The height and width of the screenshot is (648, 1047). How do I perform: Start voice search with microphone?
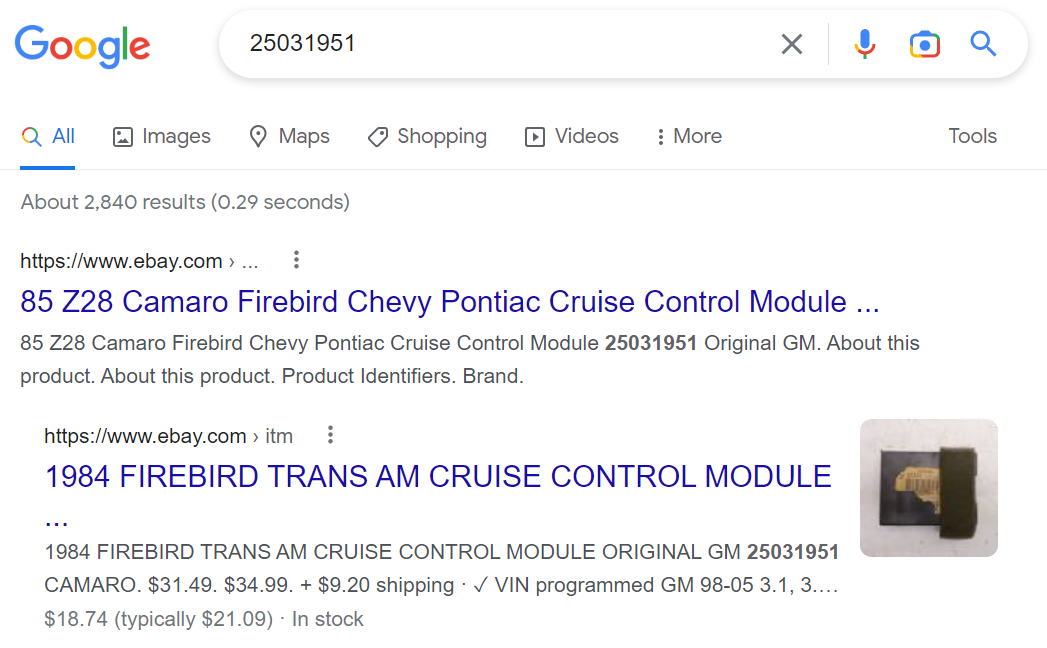click(x=865, y=44)
